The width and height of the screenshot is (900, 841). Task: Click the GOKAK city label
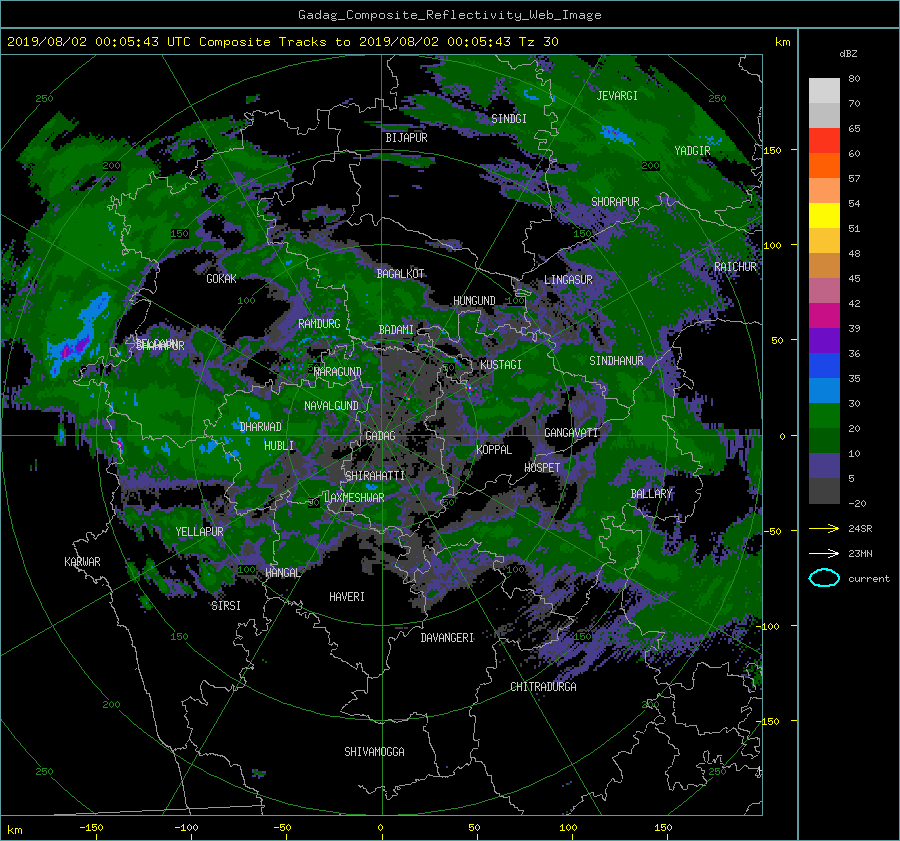(x=221, y=278)
